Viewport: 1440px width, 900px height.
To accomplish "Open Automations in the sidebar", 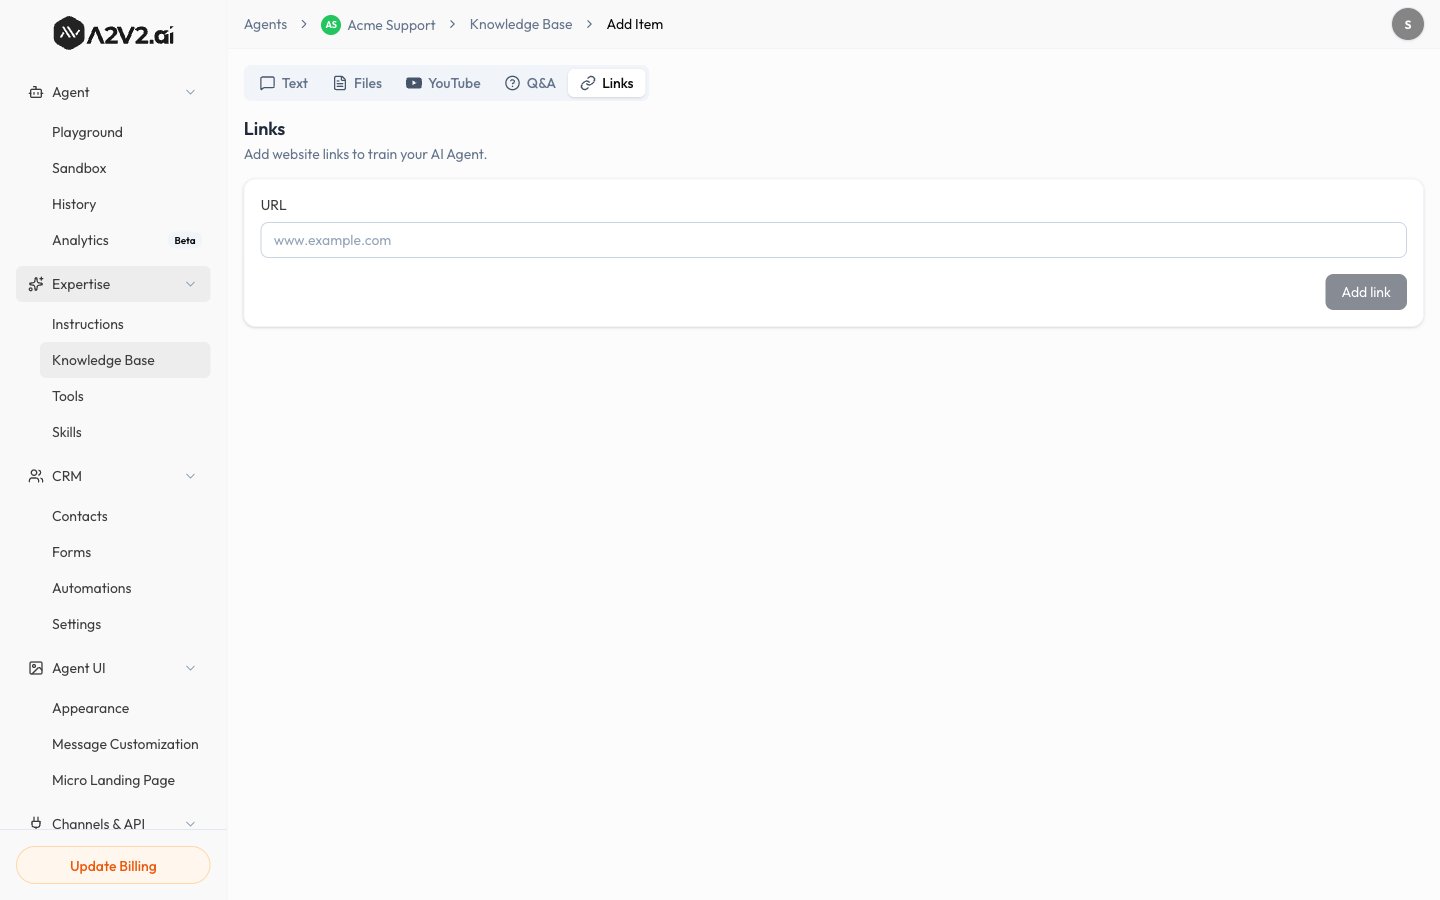I will [x=125, y=588].
